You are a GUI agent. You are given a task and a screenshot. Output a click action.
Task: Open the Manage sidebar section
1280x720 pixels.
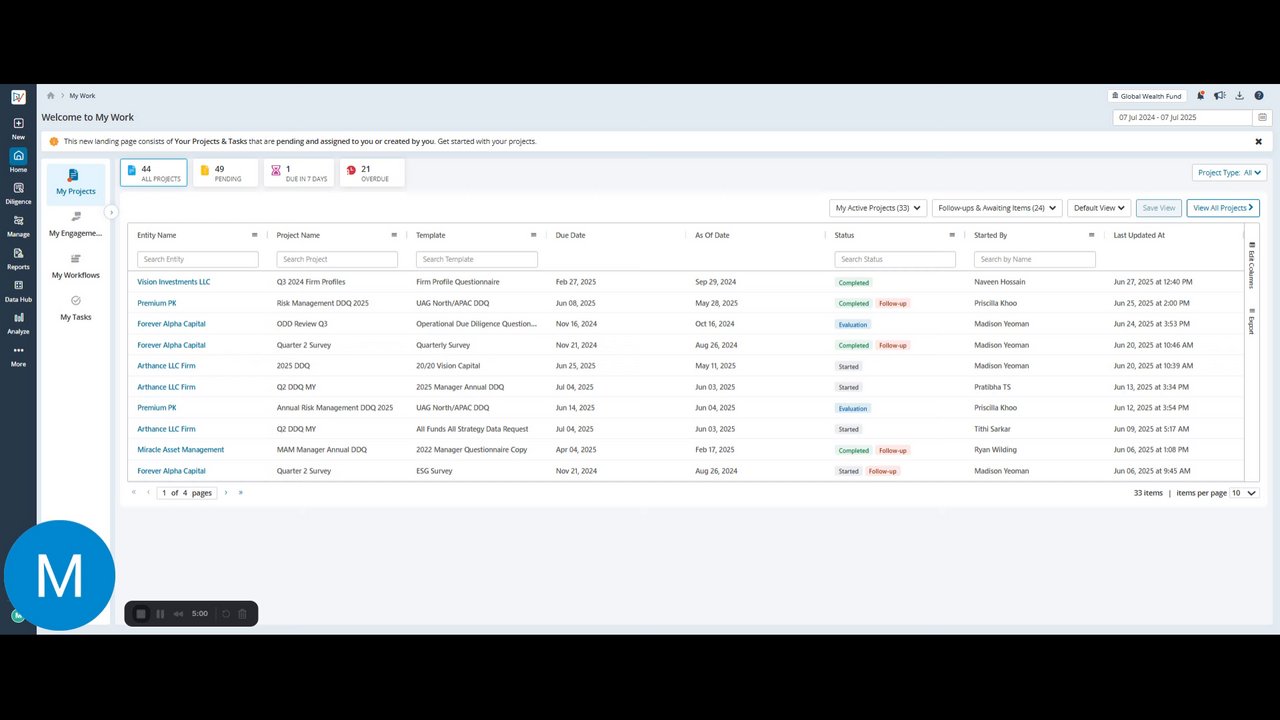(x=18, y=225)
